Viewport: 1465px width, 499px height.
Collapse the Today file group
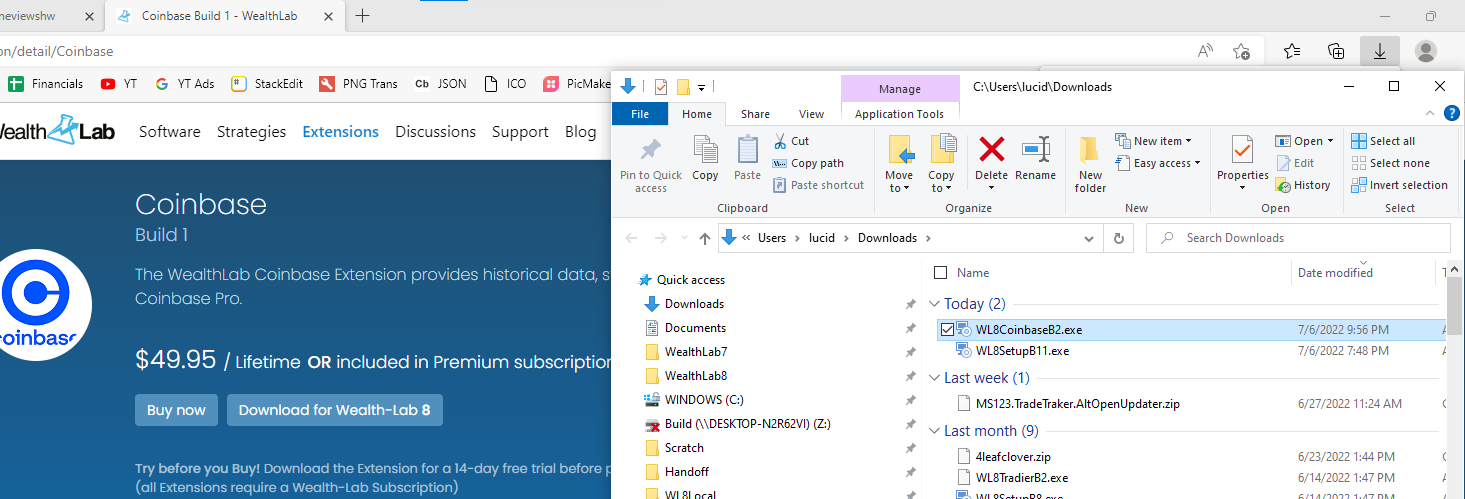pyautogui.click(x=935, y=304)
